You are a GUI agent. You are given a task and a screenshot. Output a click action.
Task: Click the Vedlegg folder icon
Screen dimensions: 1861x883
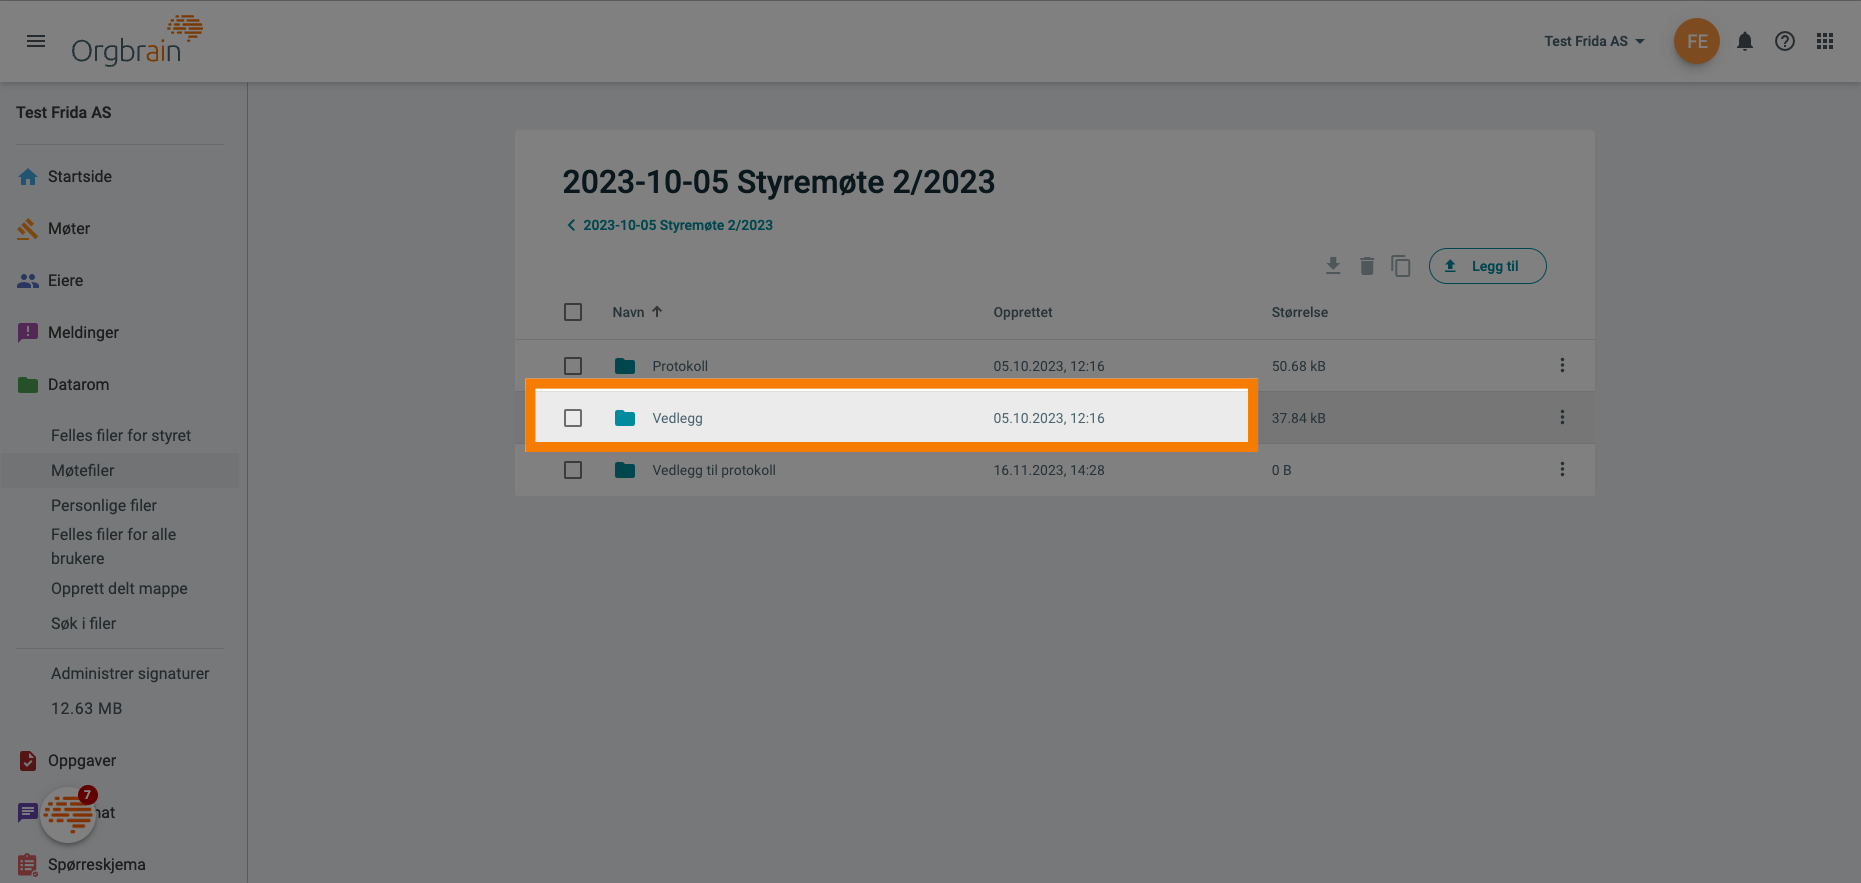(625, 418)
